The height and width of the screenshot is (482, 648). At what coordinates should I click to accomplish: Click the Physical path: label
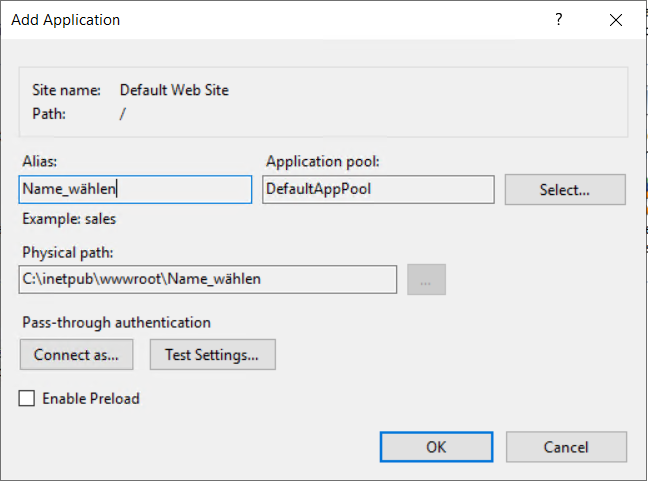[x=66, y=251]
